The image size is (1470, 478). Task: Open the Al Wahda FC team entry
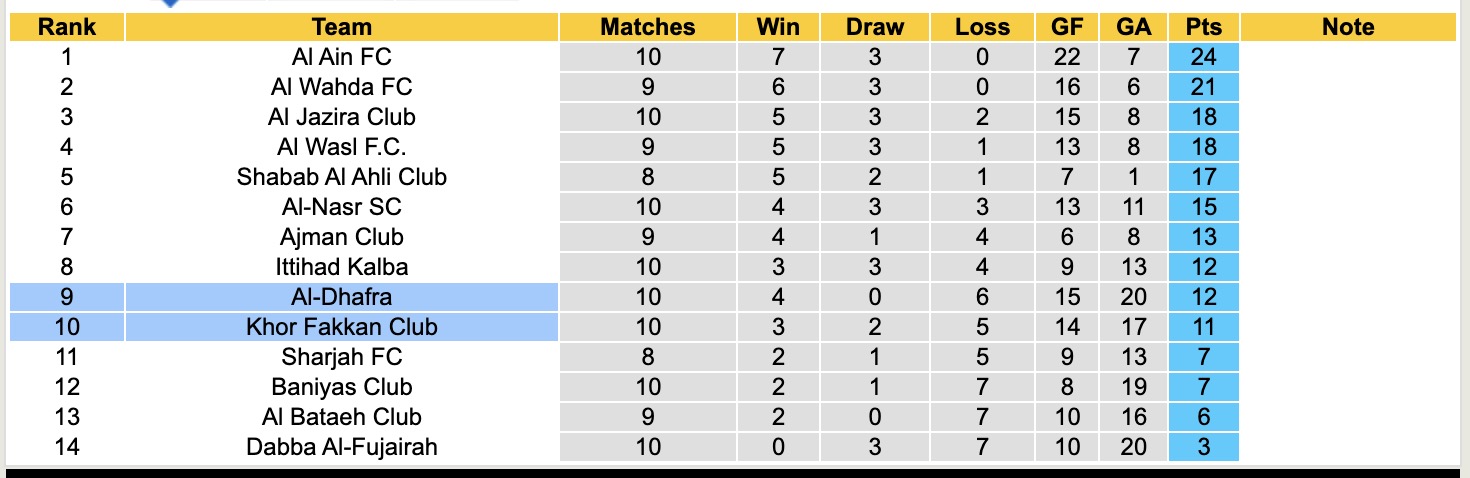(x=341, y=87)
